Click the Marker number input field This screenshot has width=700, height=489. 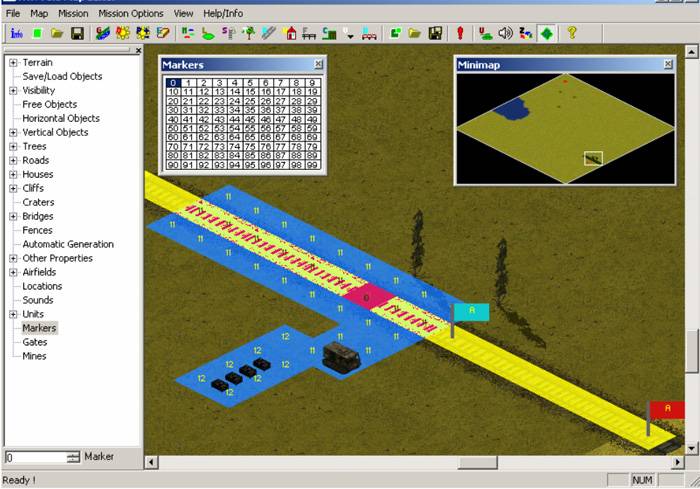pos(34,457)
